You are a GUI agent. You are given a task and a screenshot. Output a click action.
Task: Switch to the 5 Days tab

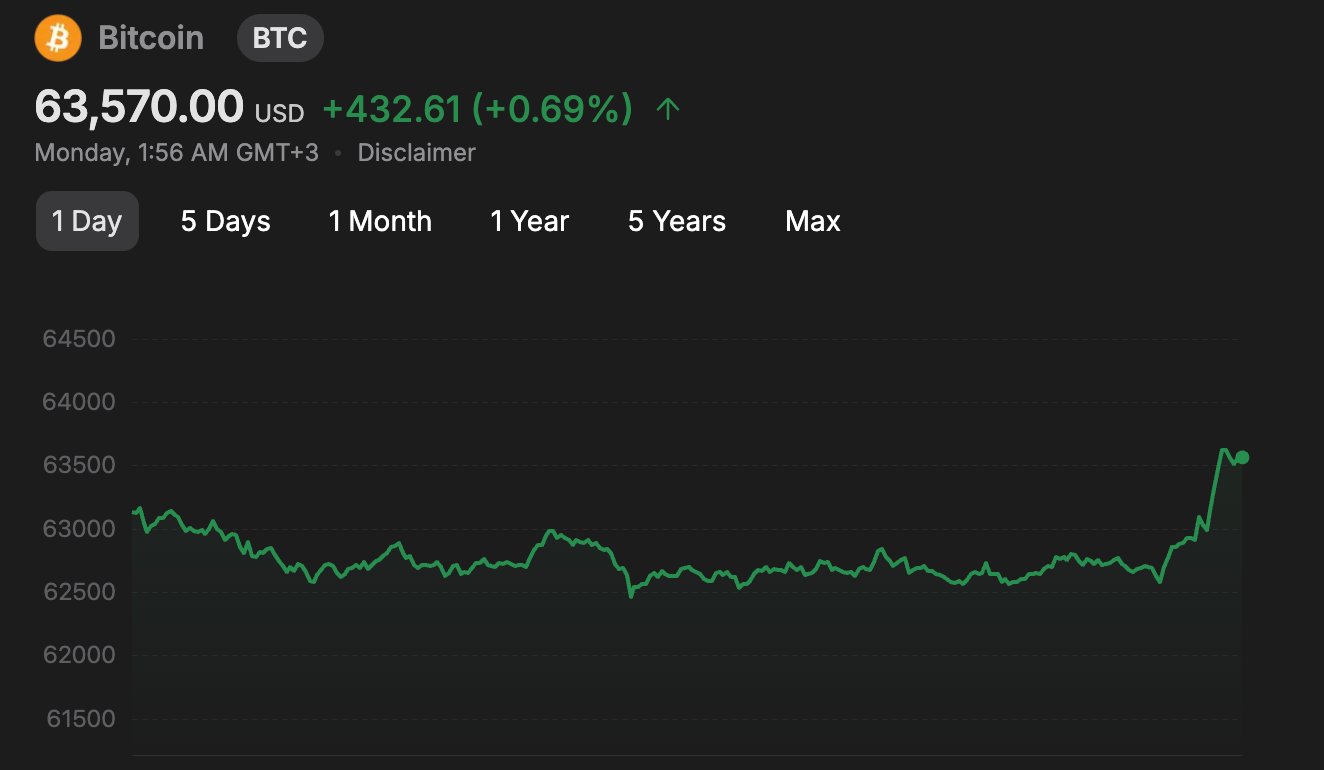[x=226, y=221]
